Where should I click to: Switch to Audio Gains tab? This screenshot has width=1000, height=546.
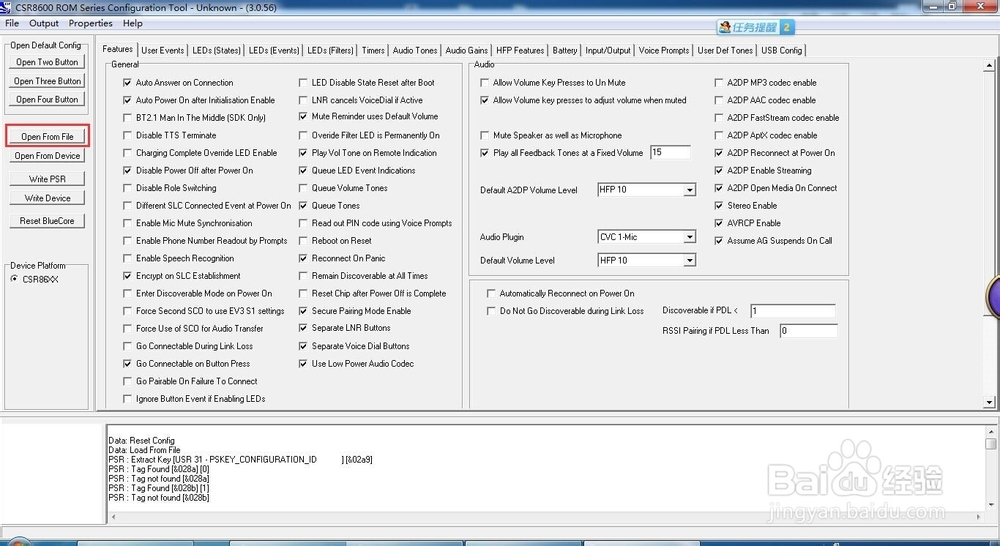tap(466, 50)
